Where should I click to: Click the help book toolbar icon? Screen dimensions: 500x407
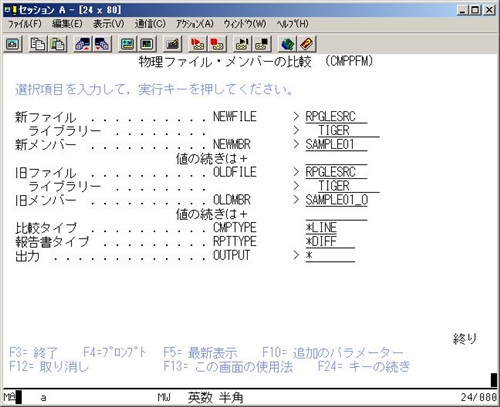[x=307, y=44]
